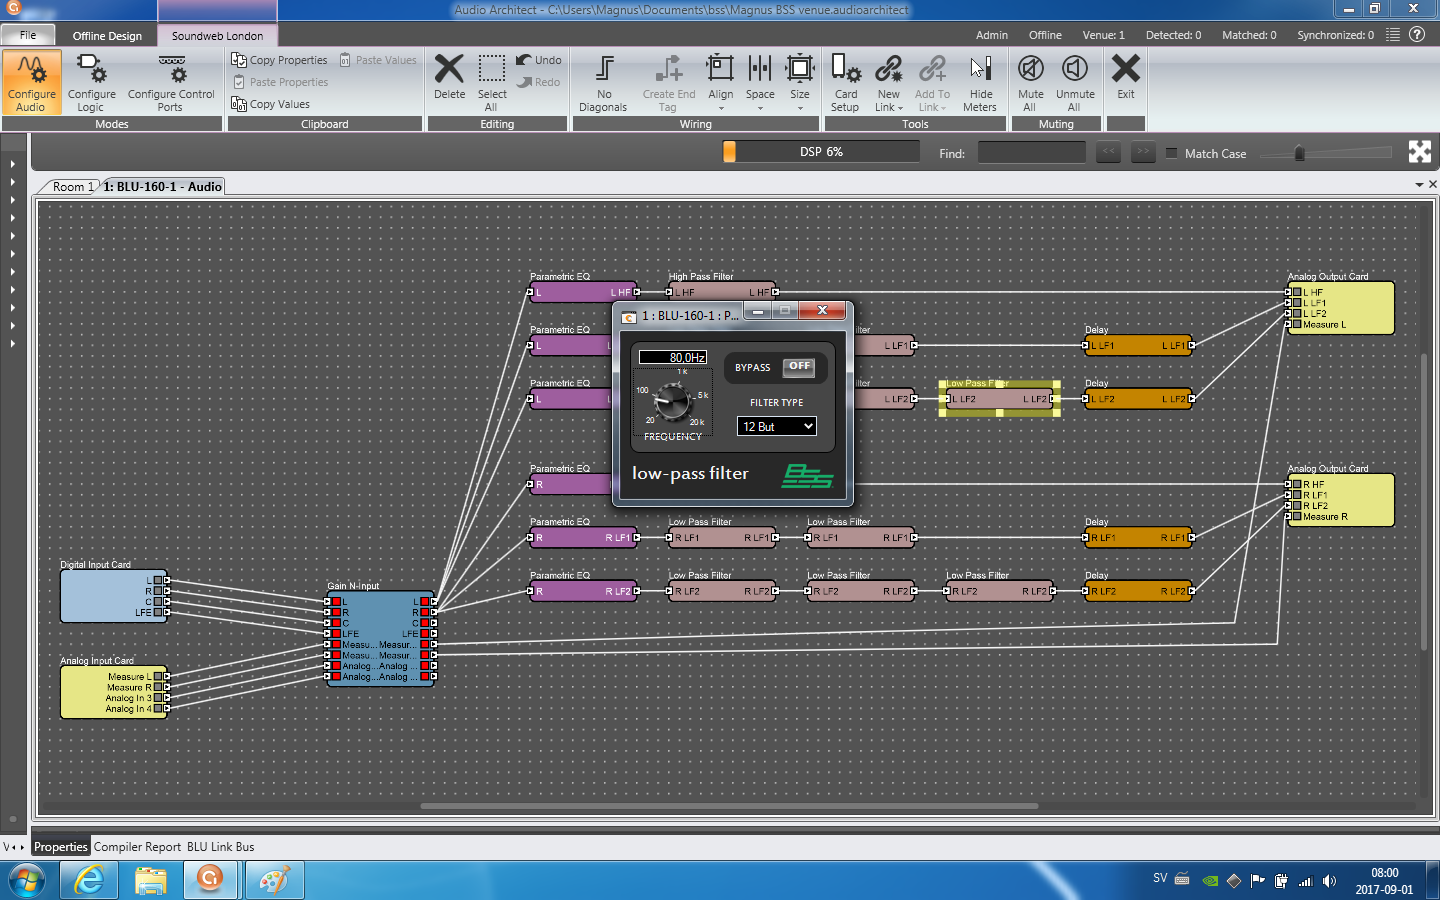Click Paste Values
This screenshot has height=900, width=1440.
click(x=378, y=60)
